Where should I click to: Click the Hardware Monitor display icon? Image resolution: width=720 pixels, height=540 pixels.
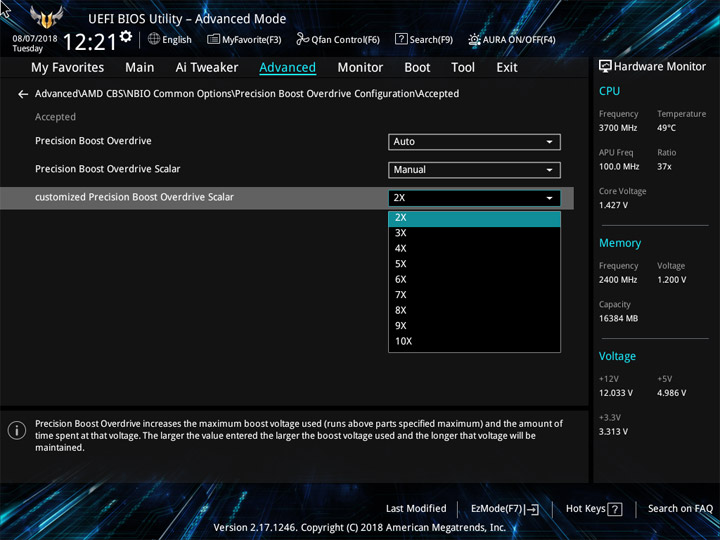605,67
